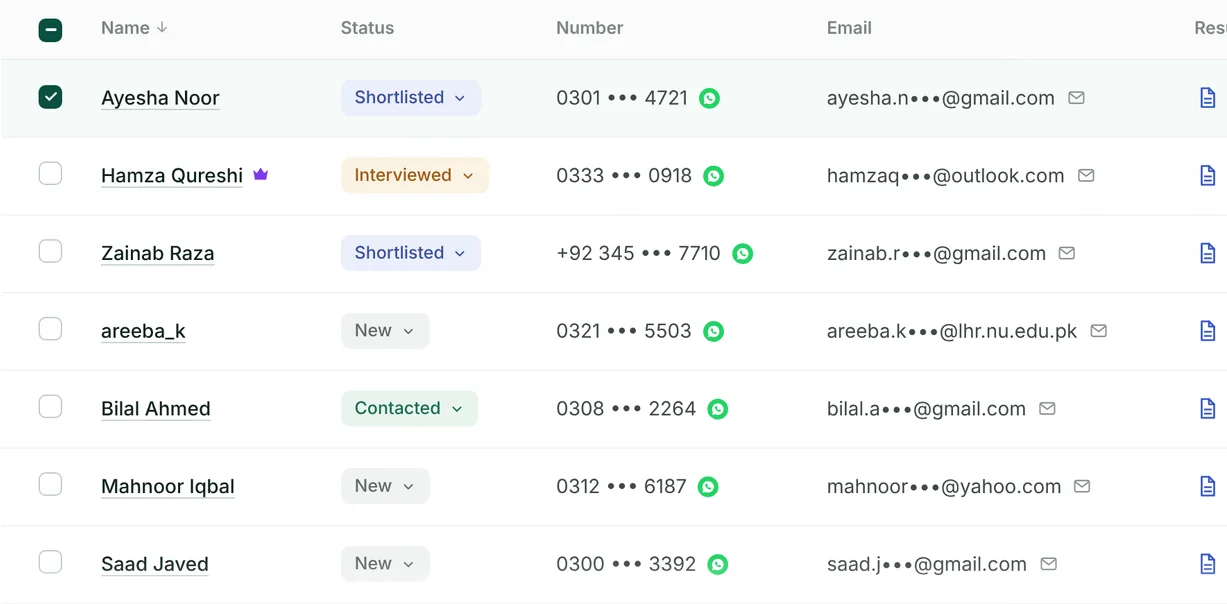Screen dimensions: 1227x604
Task: Expand the Contacted status dropdown for Bilal Ahmed
Action: [x=409, y=408]
